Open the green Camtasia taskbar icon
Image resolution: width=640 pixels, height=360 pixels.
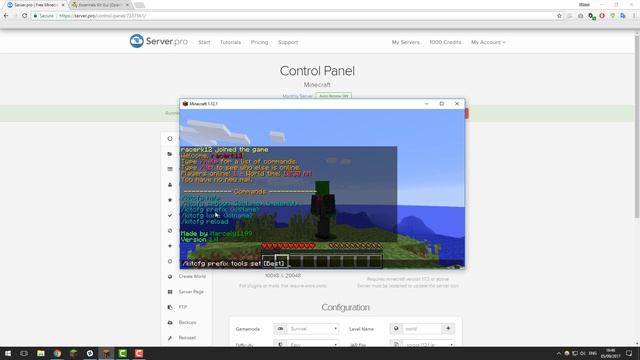click(122, 353)
